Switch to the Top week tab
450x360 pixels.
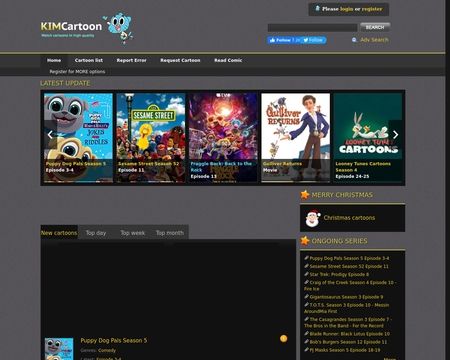pos(133,233)
